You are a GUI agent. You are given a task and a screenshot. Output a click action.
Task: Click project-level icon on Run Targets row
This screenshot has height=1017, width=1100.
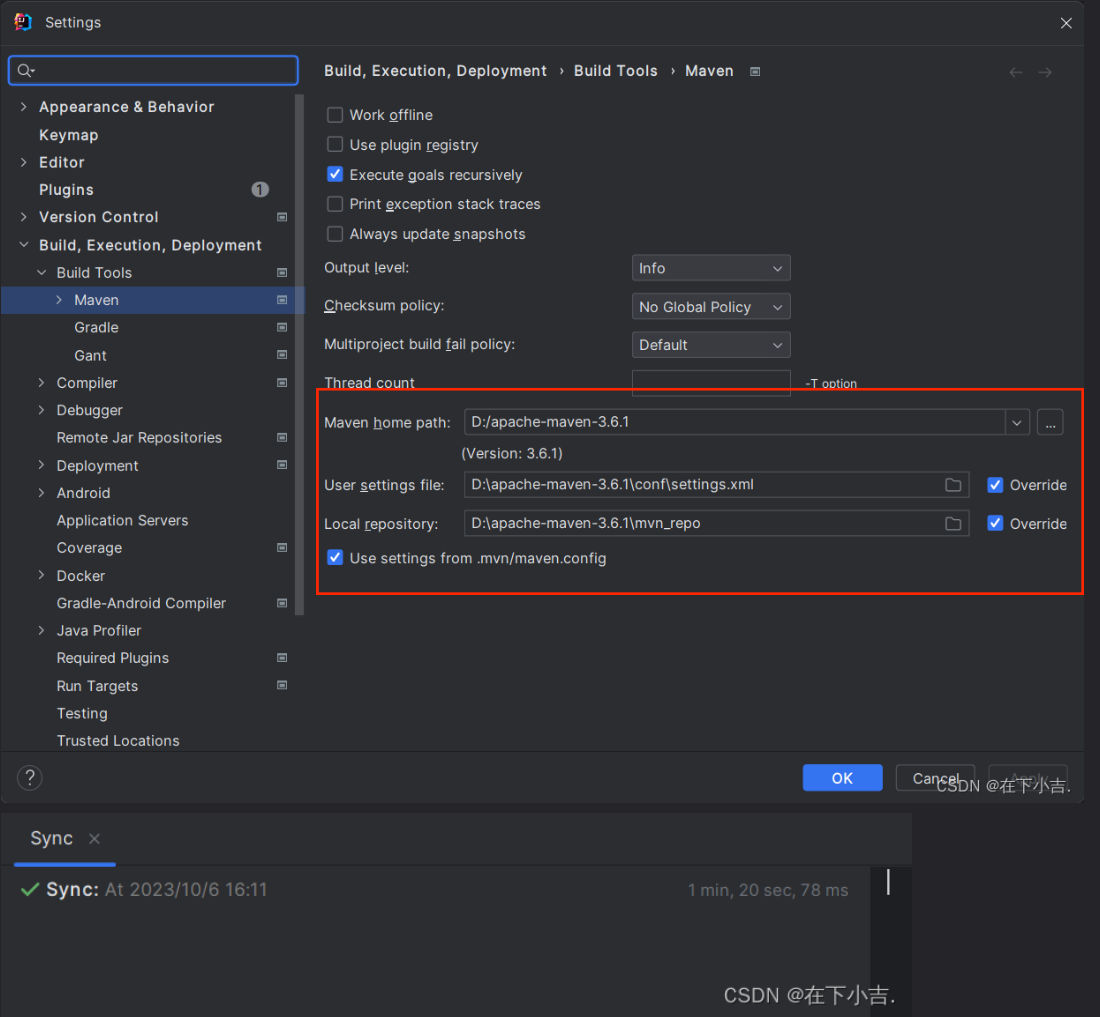click(x=282, y=685)
